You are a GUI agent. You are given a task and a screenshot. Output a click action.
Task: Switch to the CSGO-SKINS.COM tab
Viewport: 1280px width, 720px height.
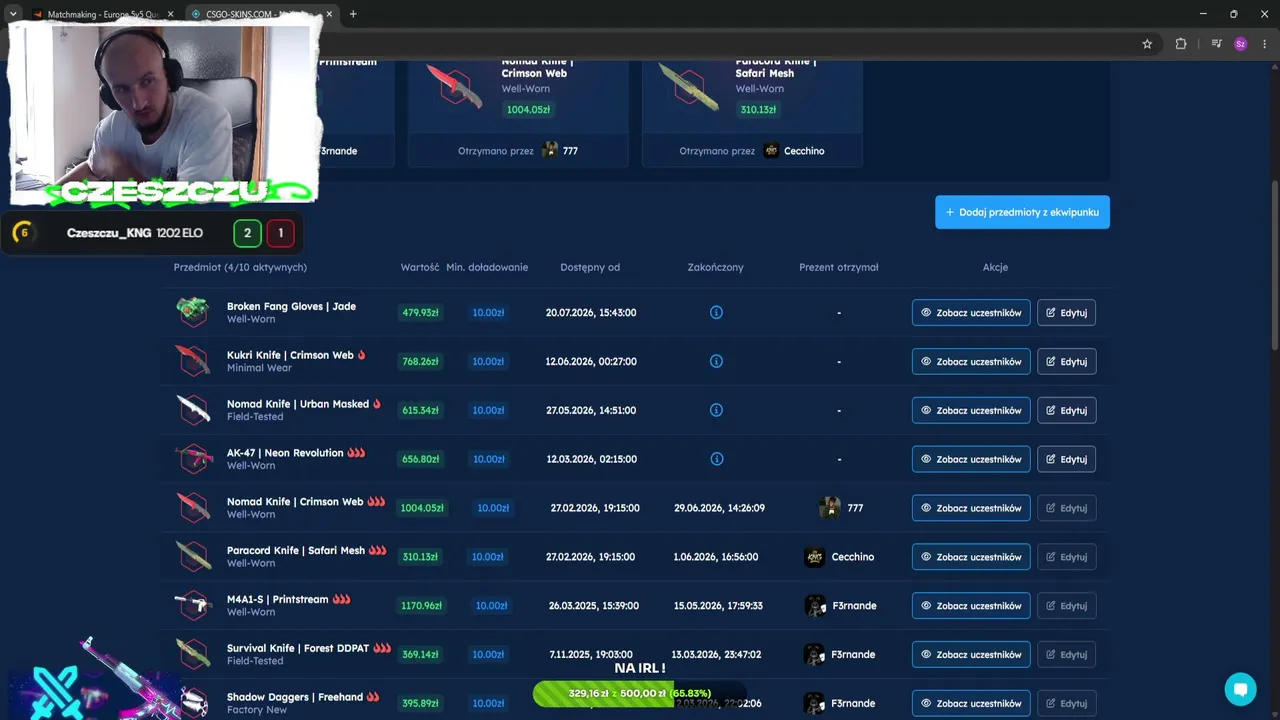point(260,14)
